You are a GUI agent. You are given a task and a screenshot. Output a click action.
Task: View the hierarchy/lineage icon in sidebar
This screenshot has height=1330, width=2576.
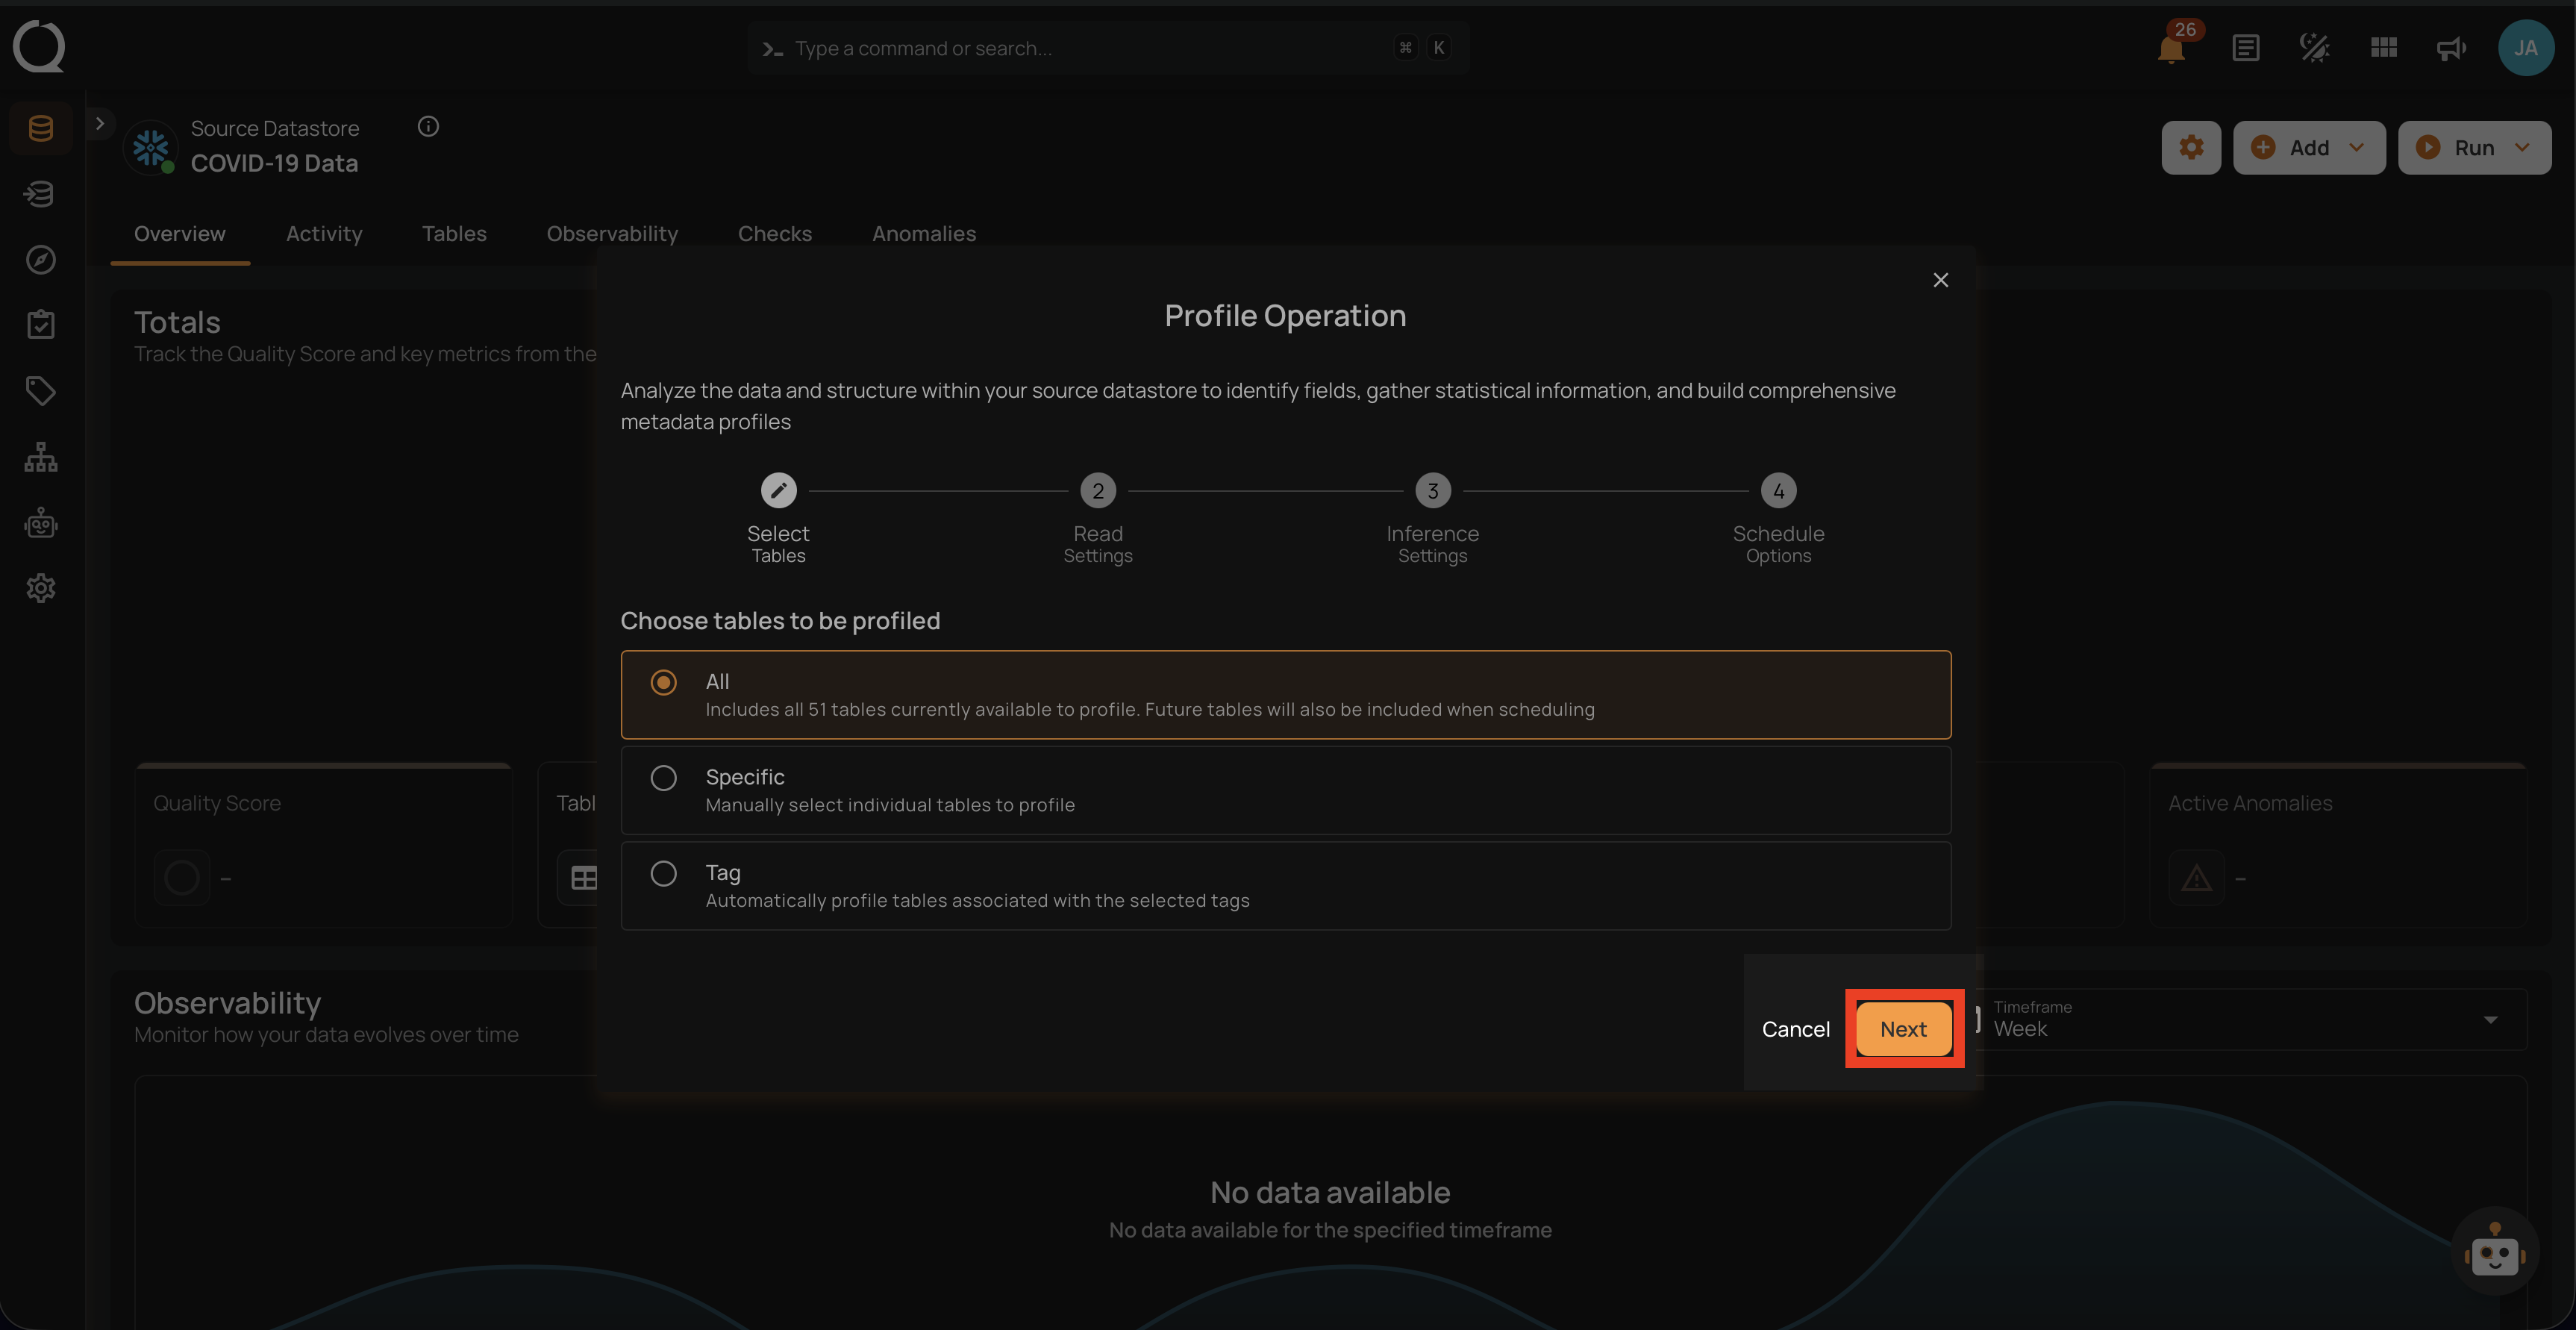click(40, 457)
